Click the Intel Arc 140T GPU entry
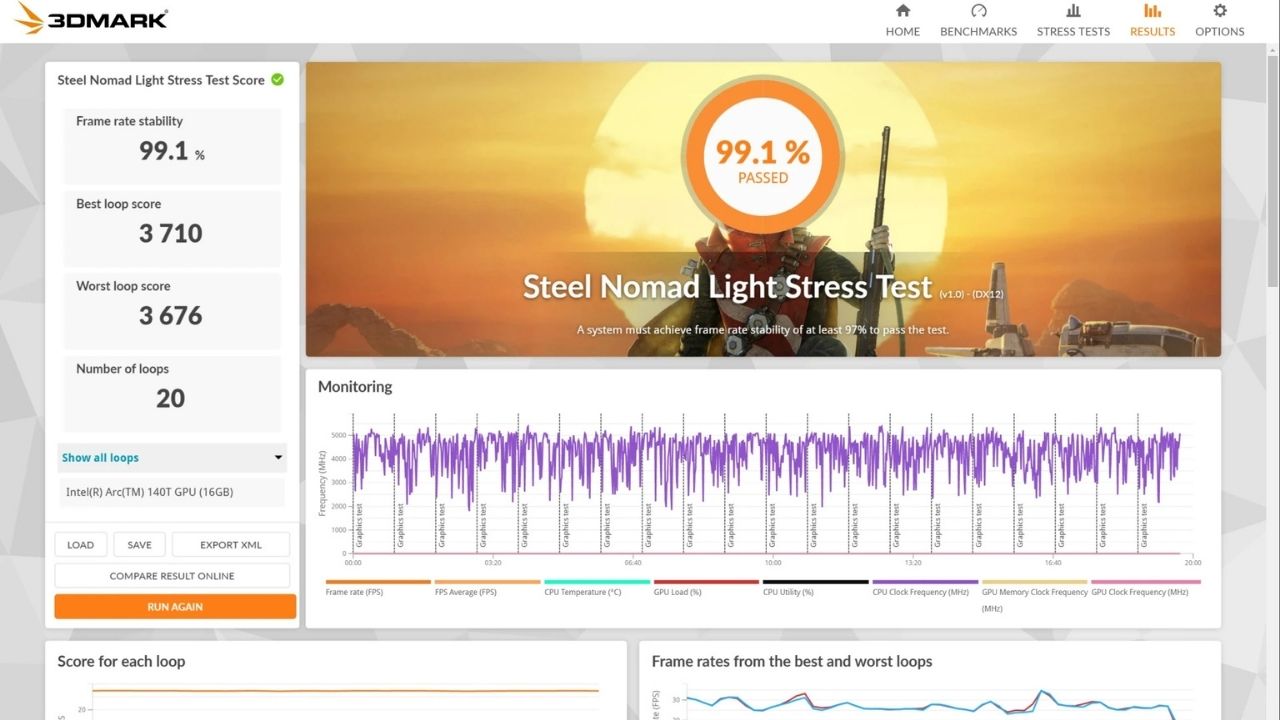The height and width of the screenshot is (720, 1280). pos(170,492)
